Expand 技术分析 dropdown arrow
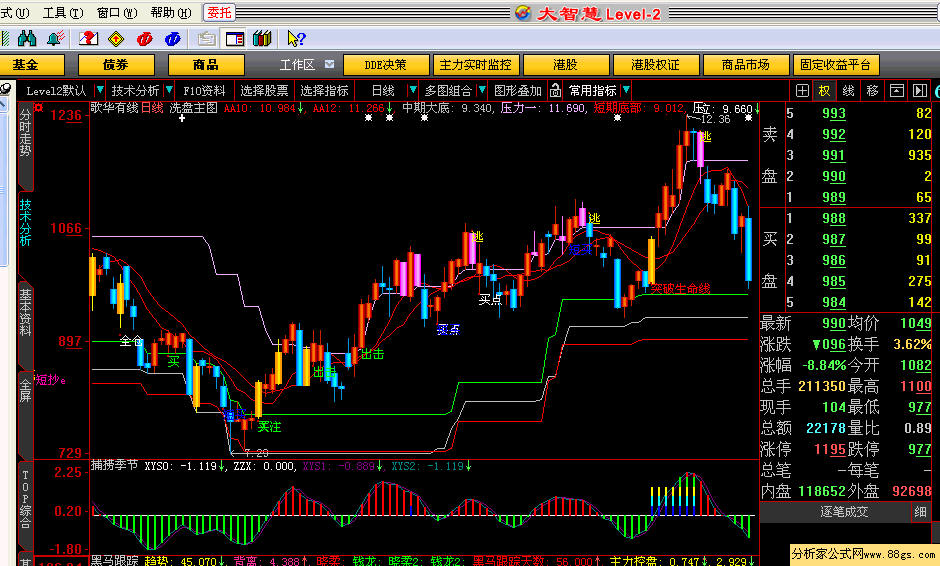Screen dimensions: 940x566 pos(169,90)
